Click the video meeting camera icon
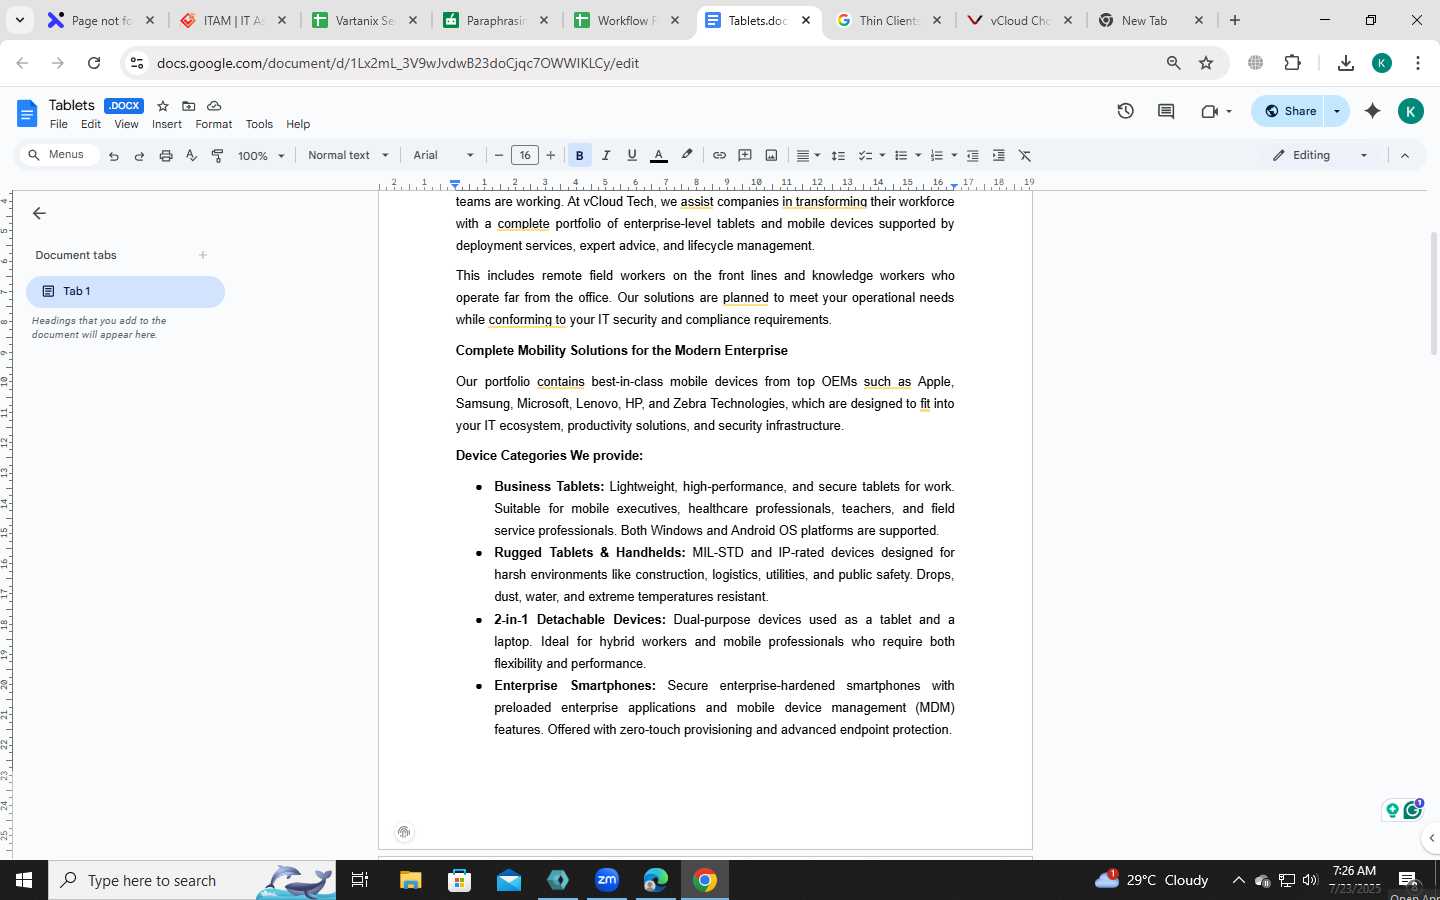The width and height of the screenshot is (1440, 900). [1209, 111]
